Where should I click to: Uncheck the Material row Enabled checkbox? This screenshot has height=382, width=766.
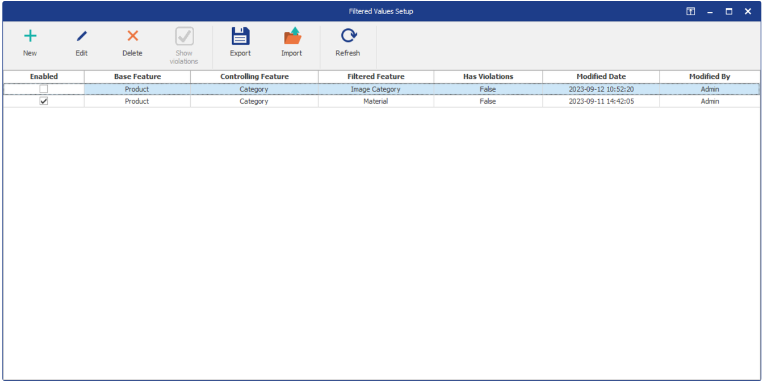[x=44, y=101]
